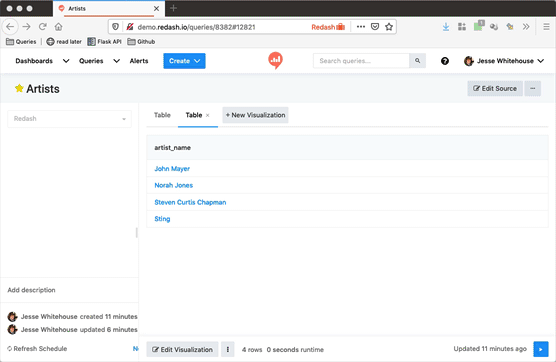Click Add description text
The image size is (556, 362).
tap(31, 290)
